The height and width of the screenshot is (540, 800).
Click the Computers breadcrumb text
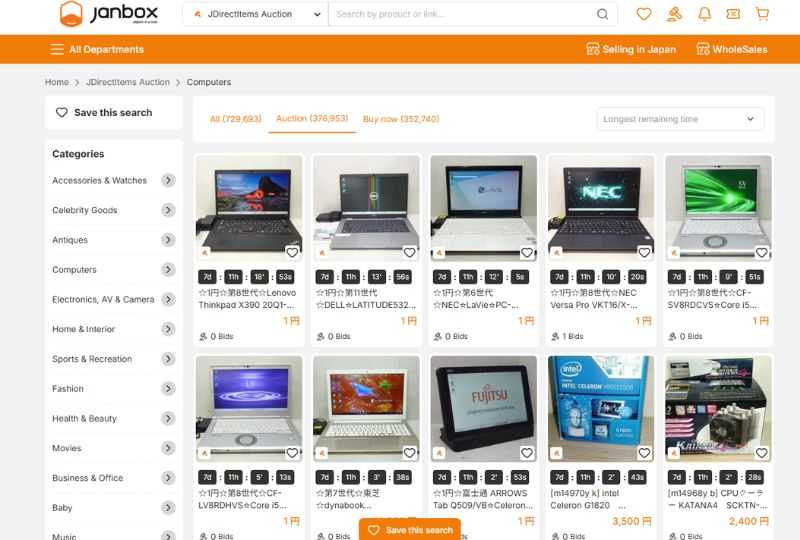[x=209, y=82]
